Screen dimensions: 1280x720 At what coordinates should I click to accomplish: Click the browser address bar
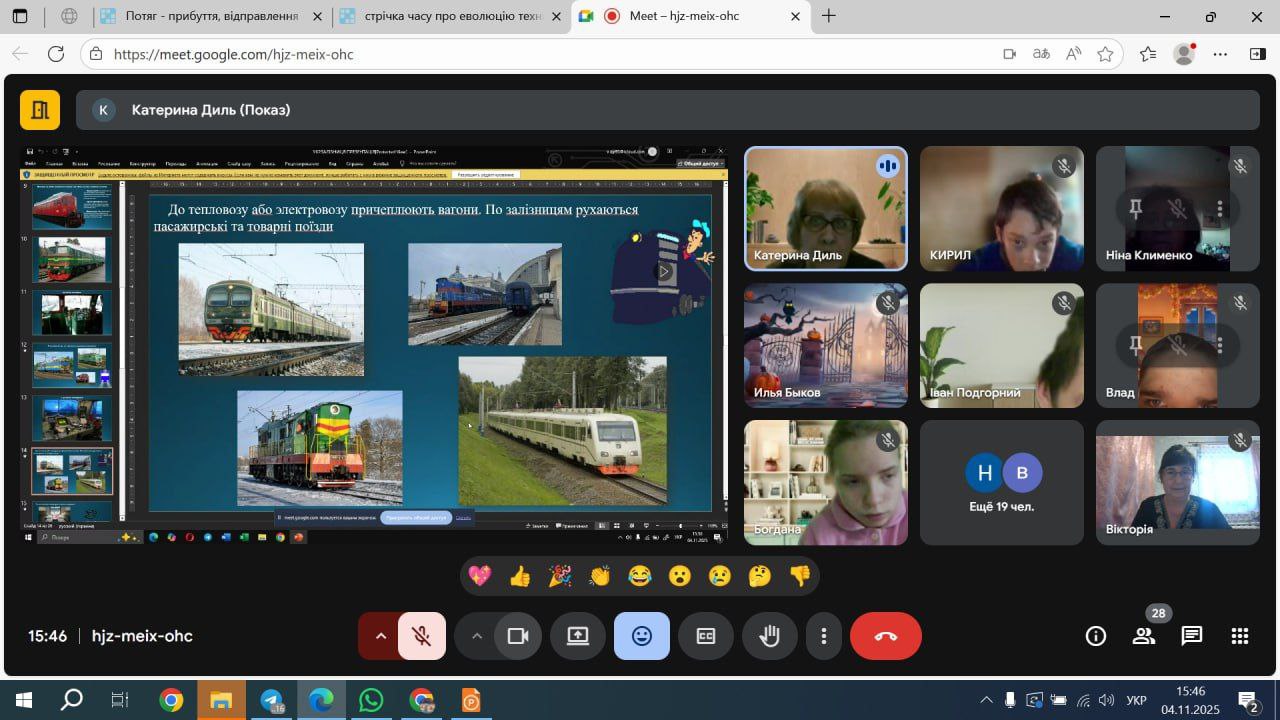[550, 54]
